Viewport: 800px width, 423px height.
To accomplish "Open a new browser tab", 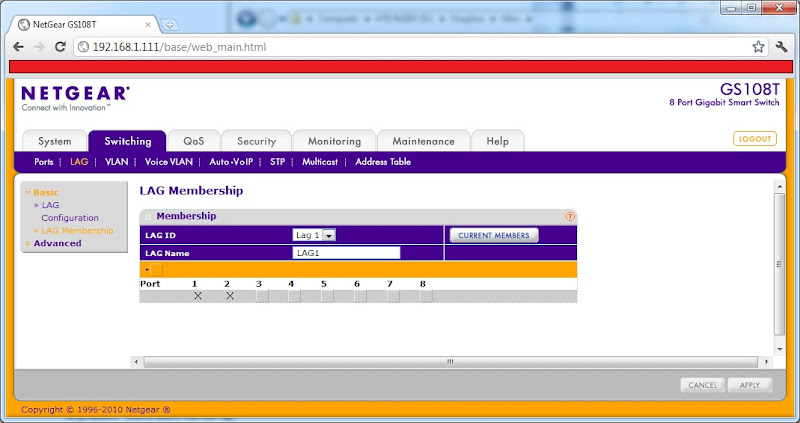I will point(169,24).
